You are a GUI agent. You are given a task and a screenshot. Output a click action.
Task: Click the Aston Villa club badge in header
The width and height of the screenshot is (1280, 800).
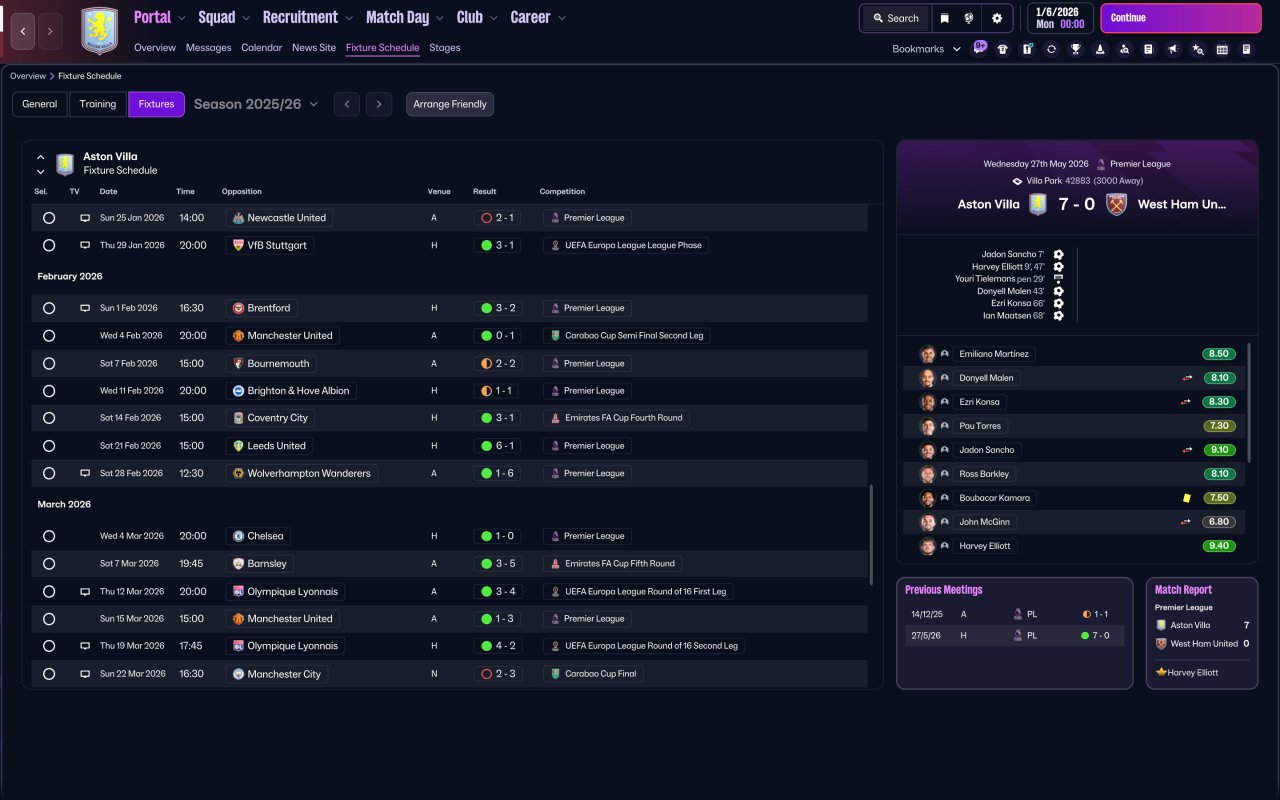click(x=99, y=31)
